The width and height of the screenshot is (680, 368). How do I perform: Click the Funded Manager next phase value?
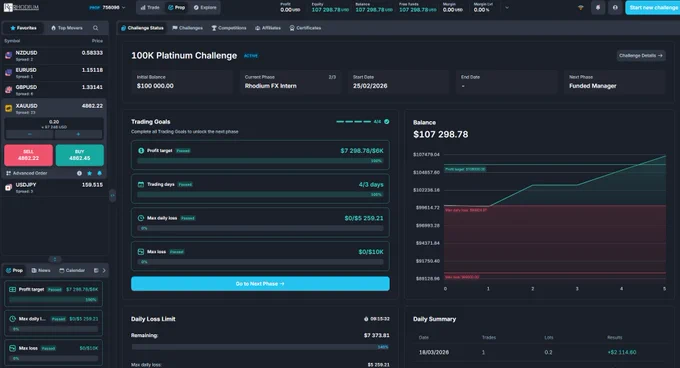592,86
